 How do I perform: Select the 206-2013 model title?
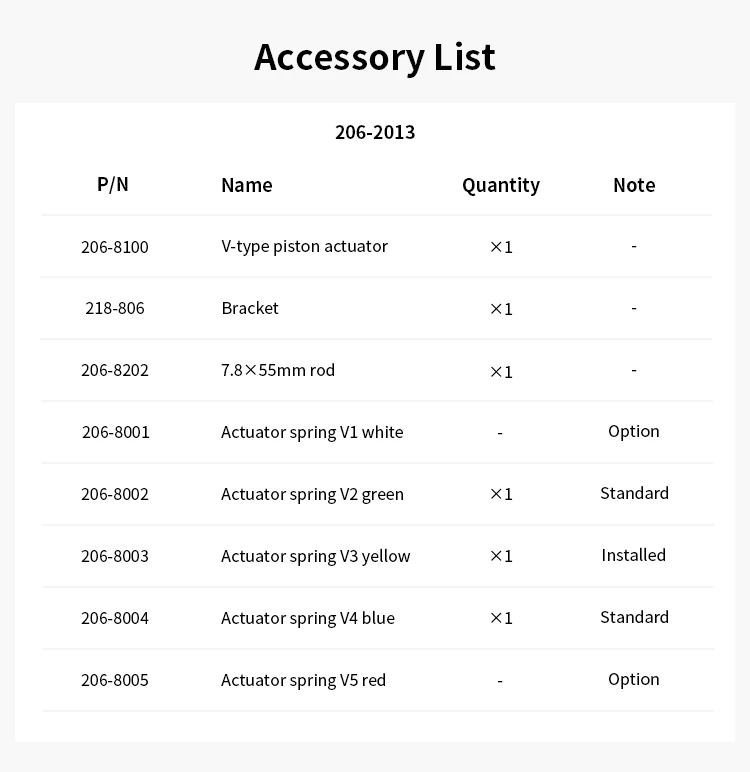(x=375, y=132)
